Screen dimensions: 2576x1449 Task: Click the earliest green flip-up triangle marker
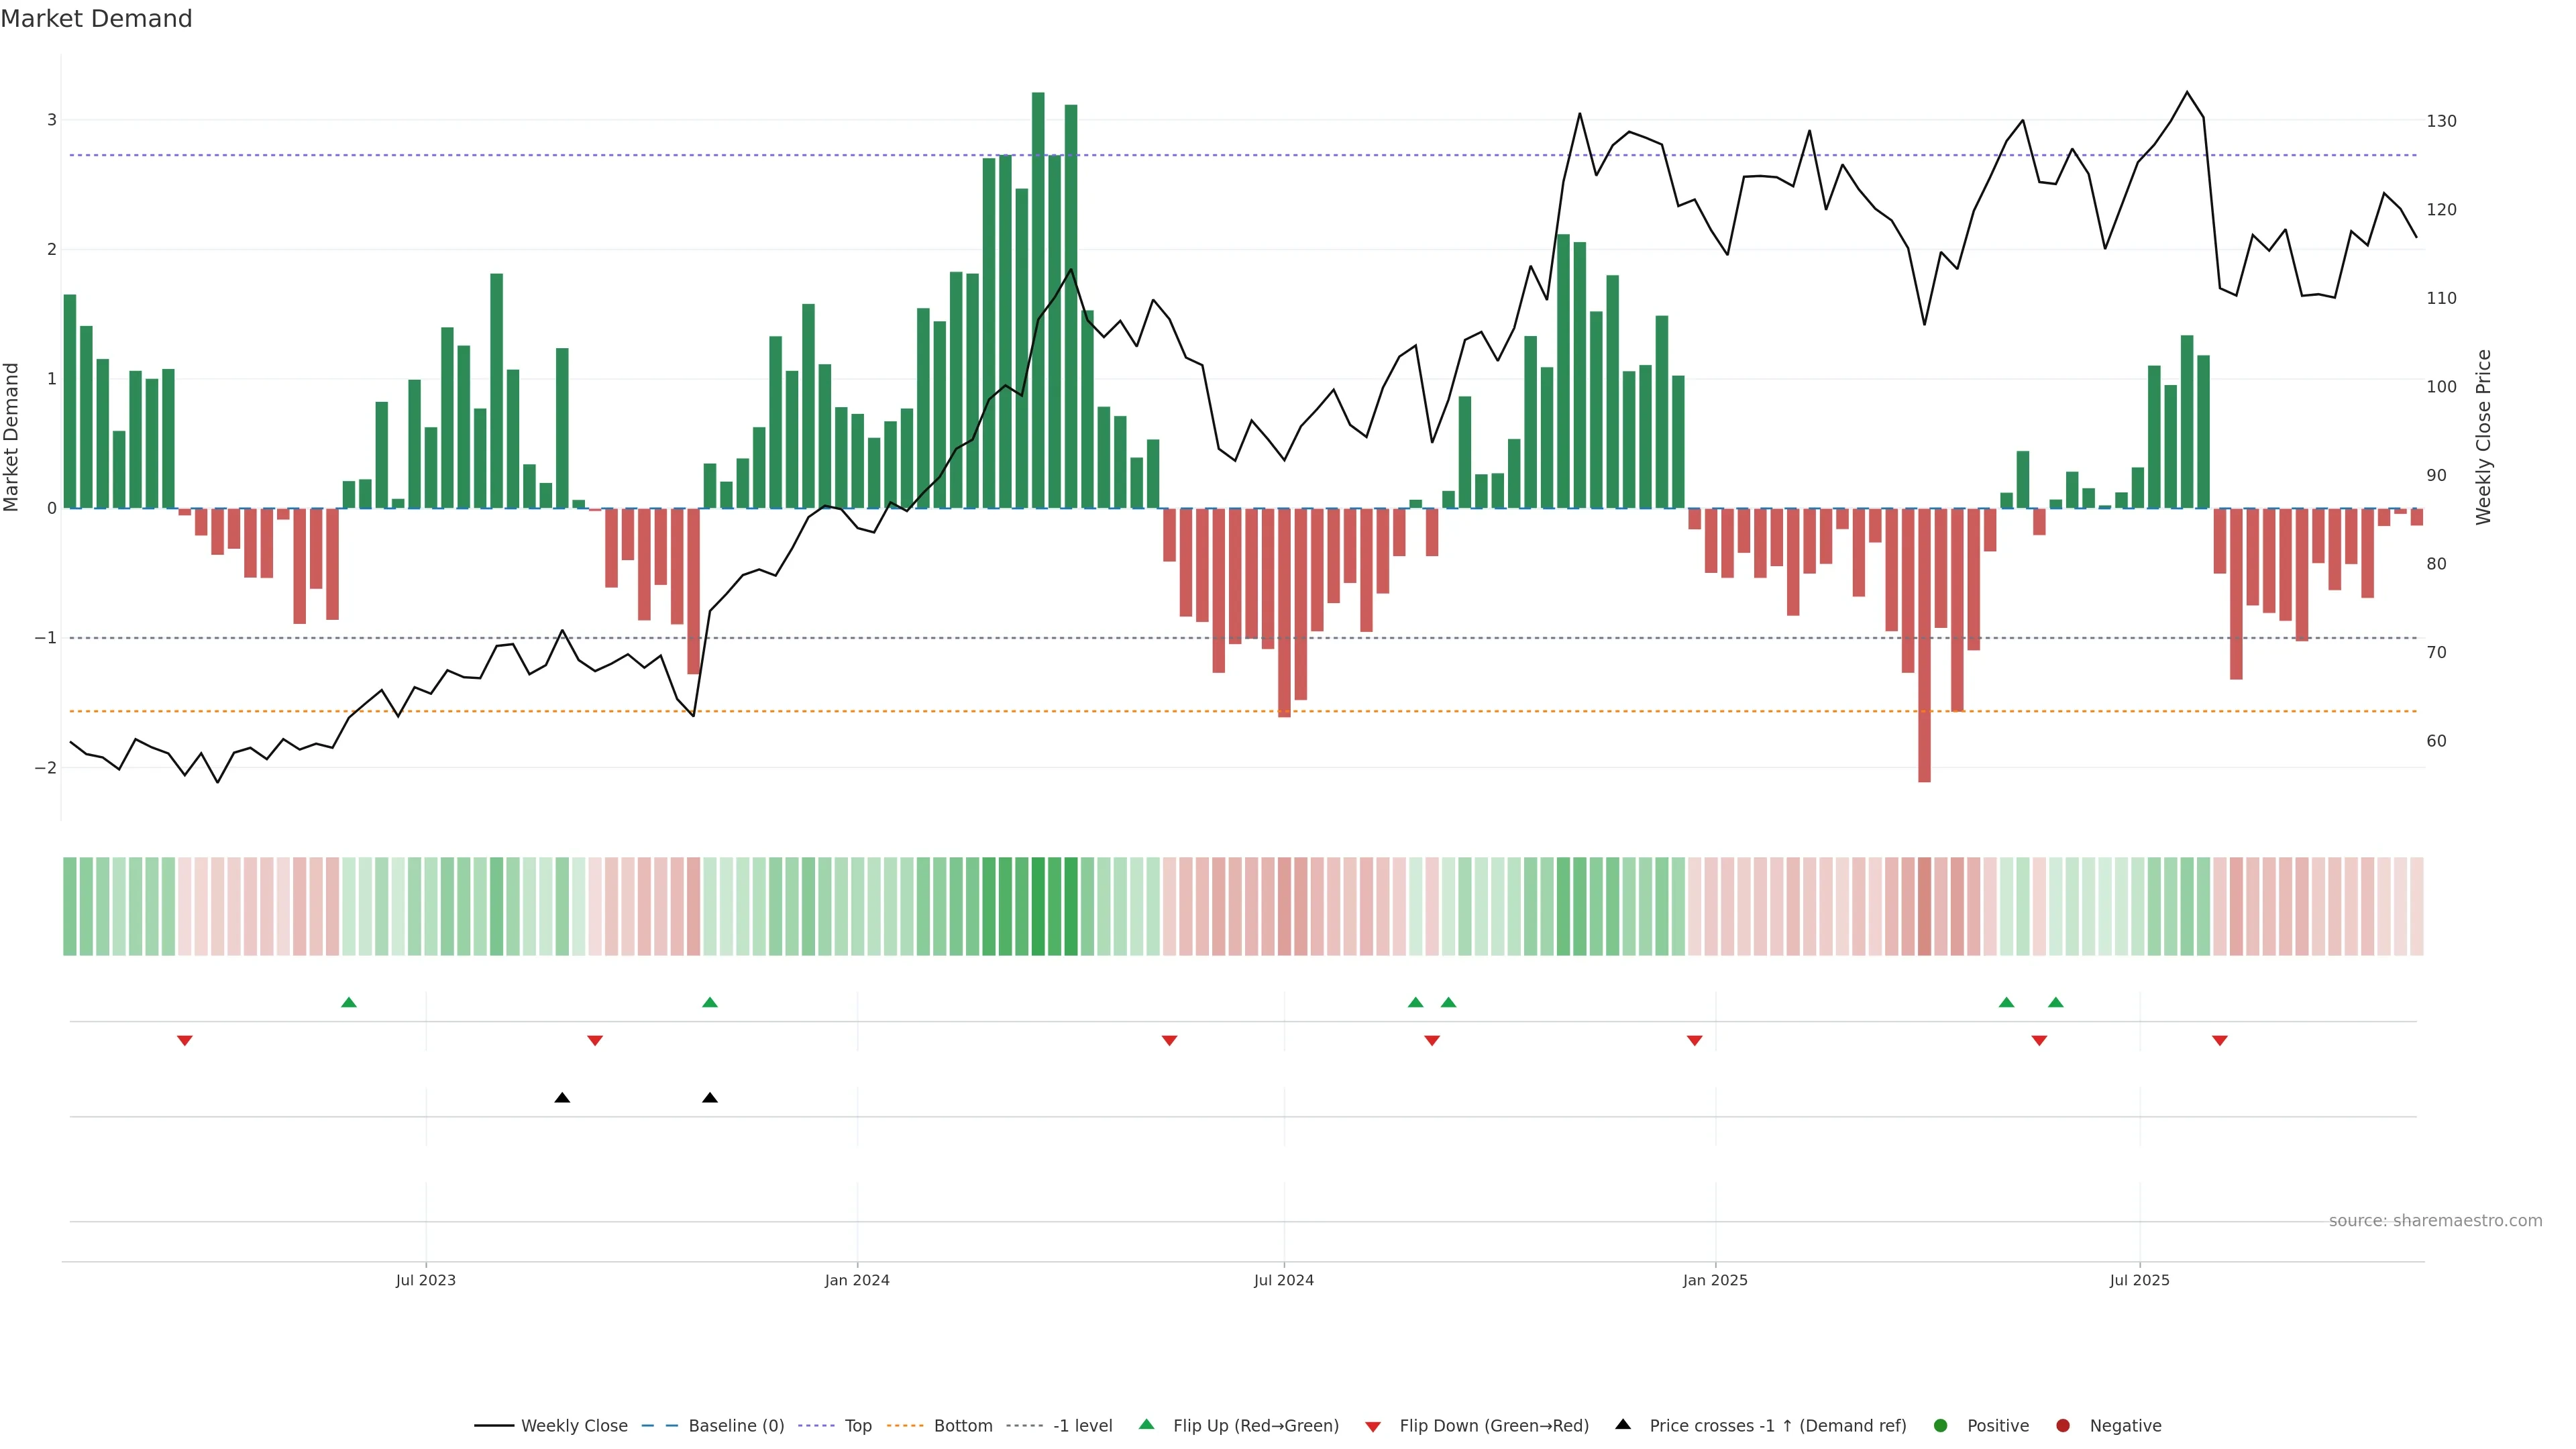pyautogui.click(x=349, y=1003)
